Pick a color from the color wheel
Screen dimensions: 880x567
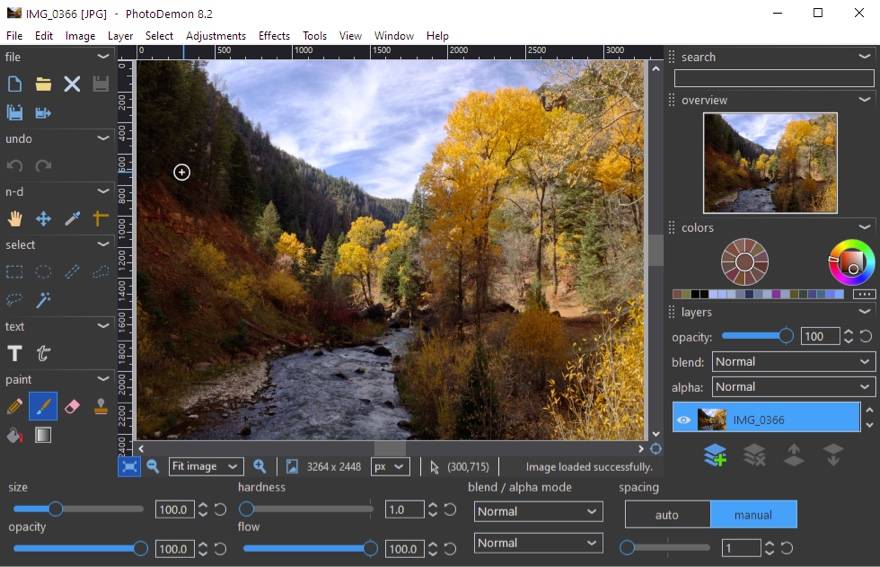pyautogui.click(x=851, y=262)
